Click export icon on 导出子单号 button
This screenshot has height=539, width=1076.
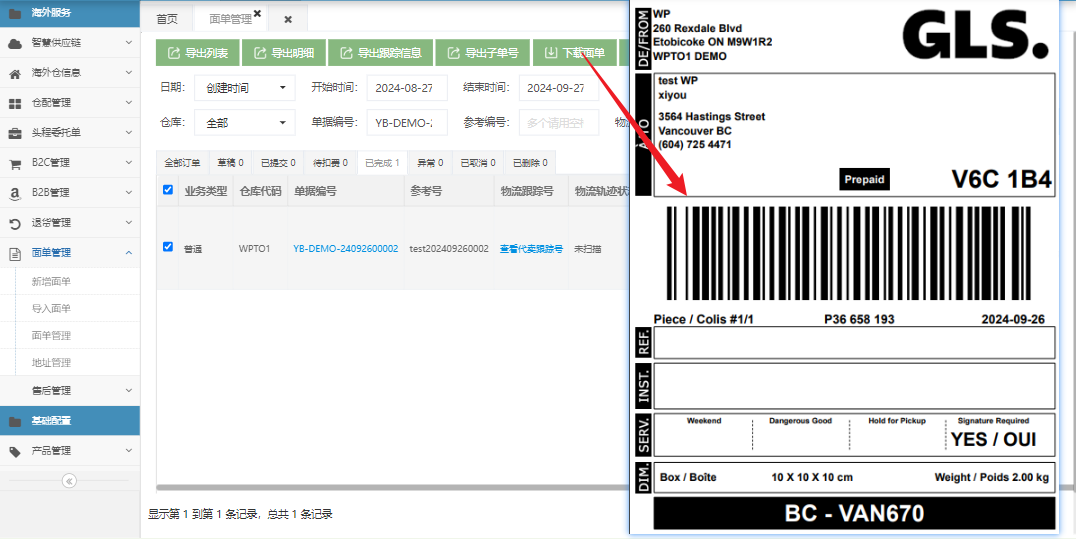tap(453, 53)
